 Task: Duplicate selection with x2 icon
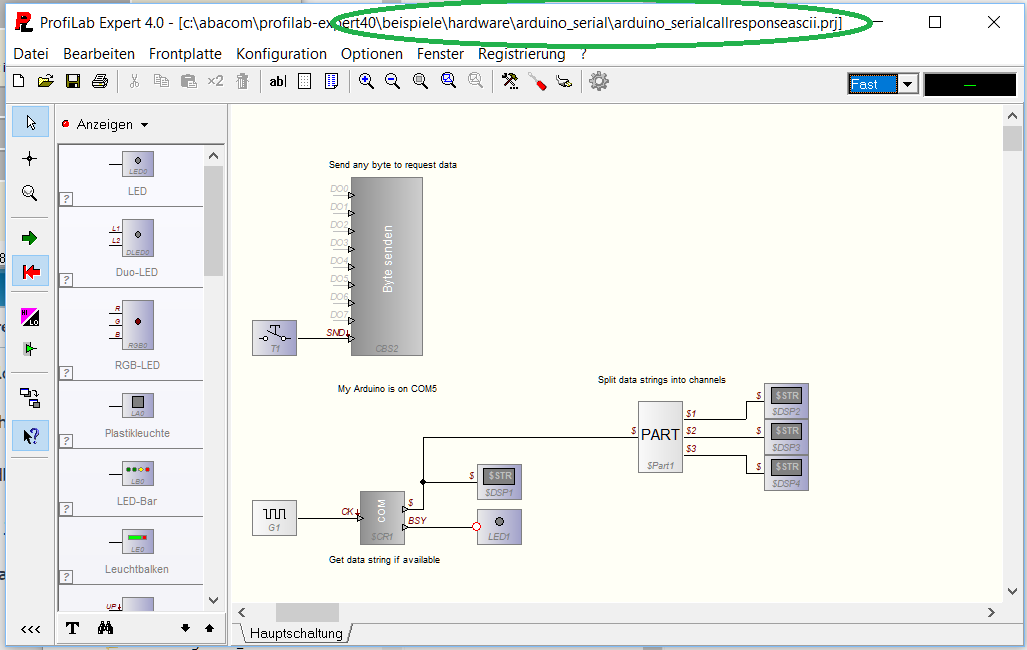pos(215,81)
